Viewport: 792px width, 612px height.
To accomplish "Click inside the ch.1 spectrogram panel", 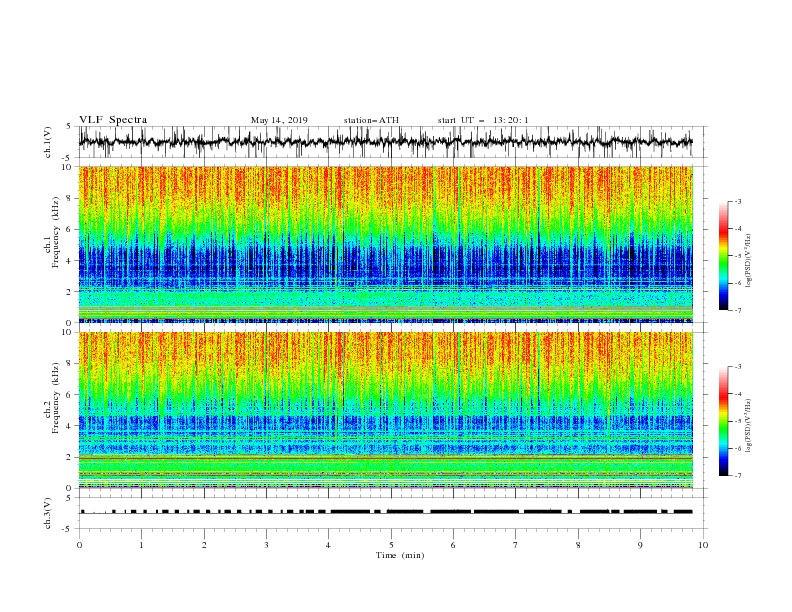I will tap(385, 244).
